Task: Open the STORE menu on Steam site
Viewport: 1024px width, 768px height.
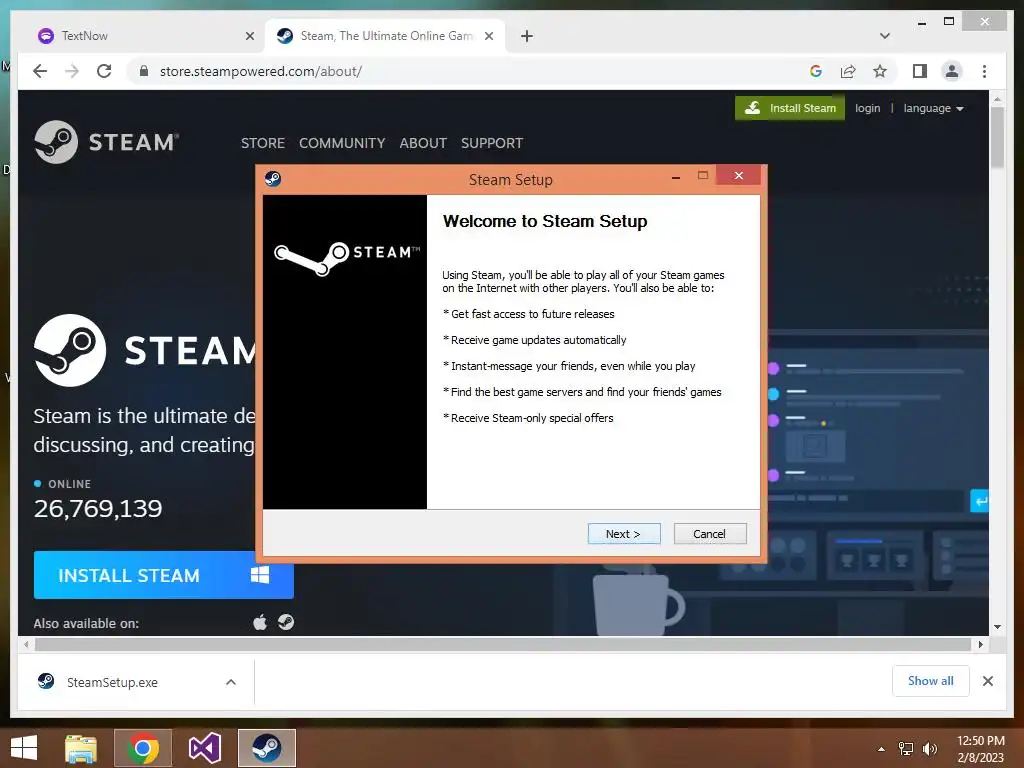Action: click(x=263, y=143)
